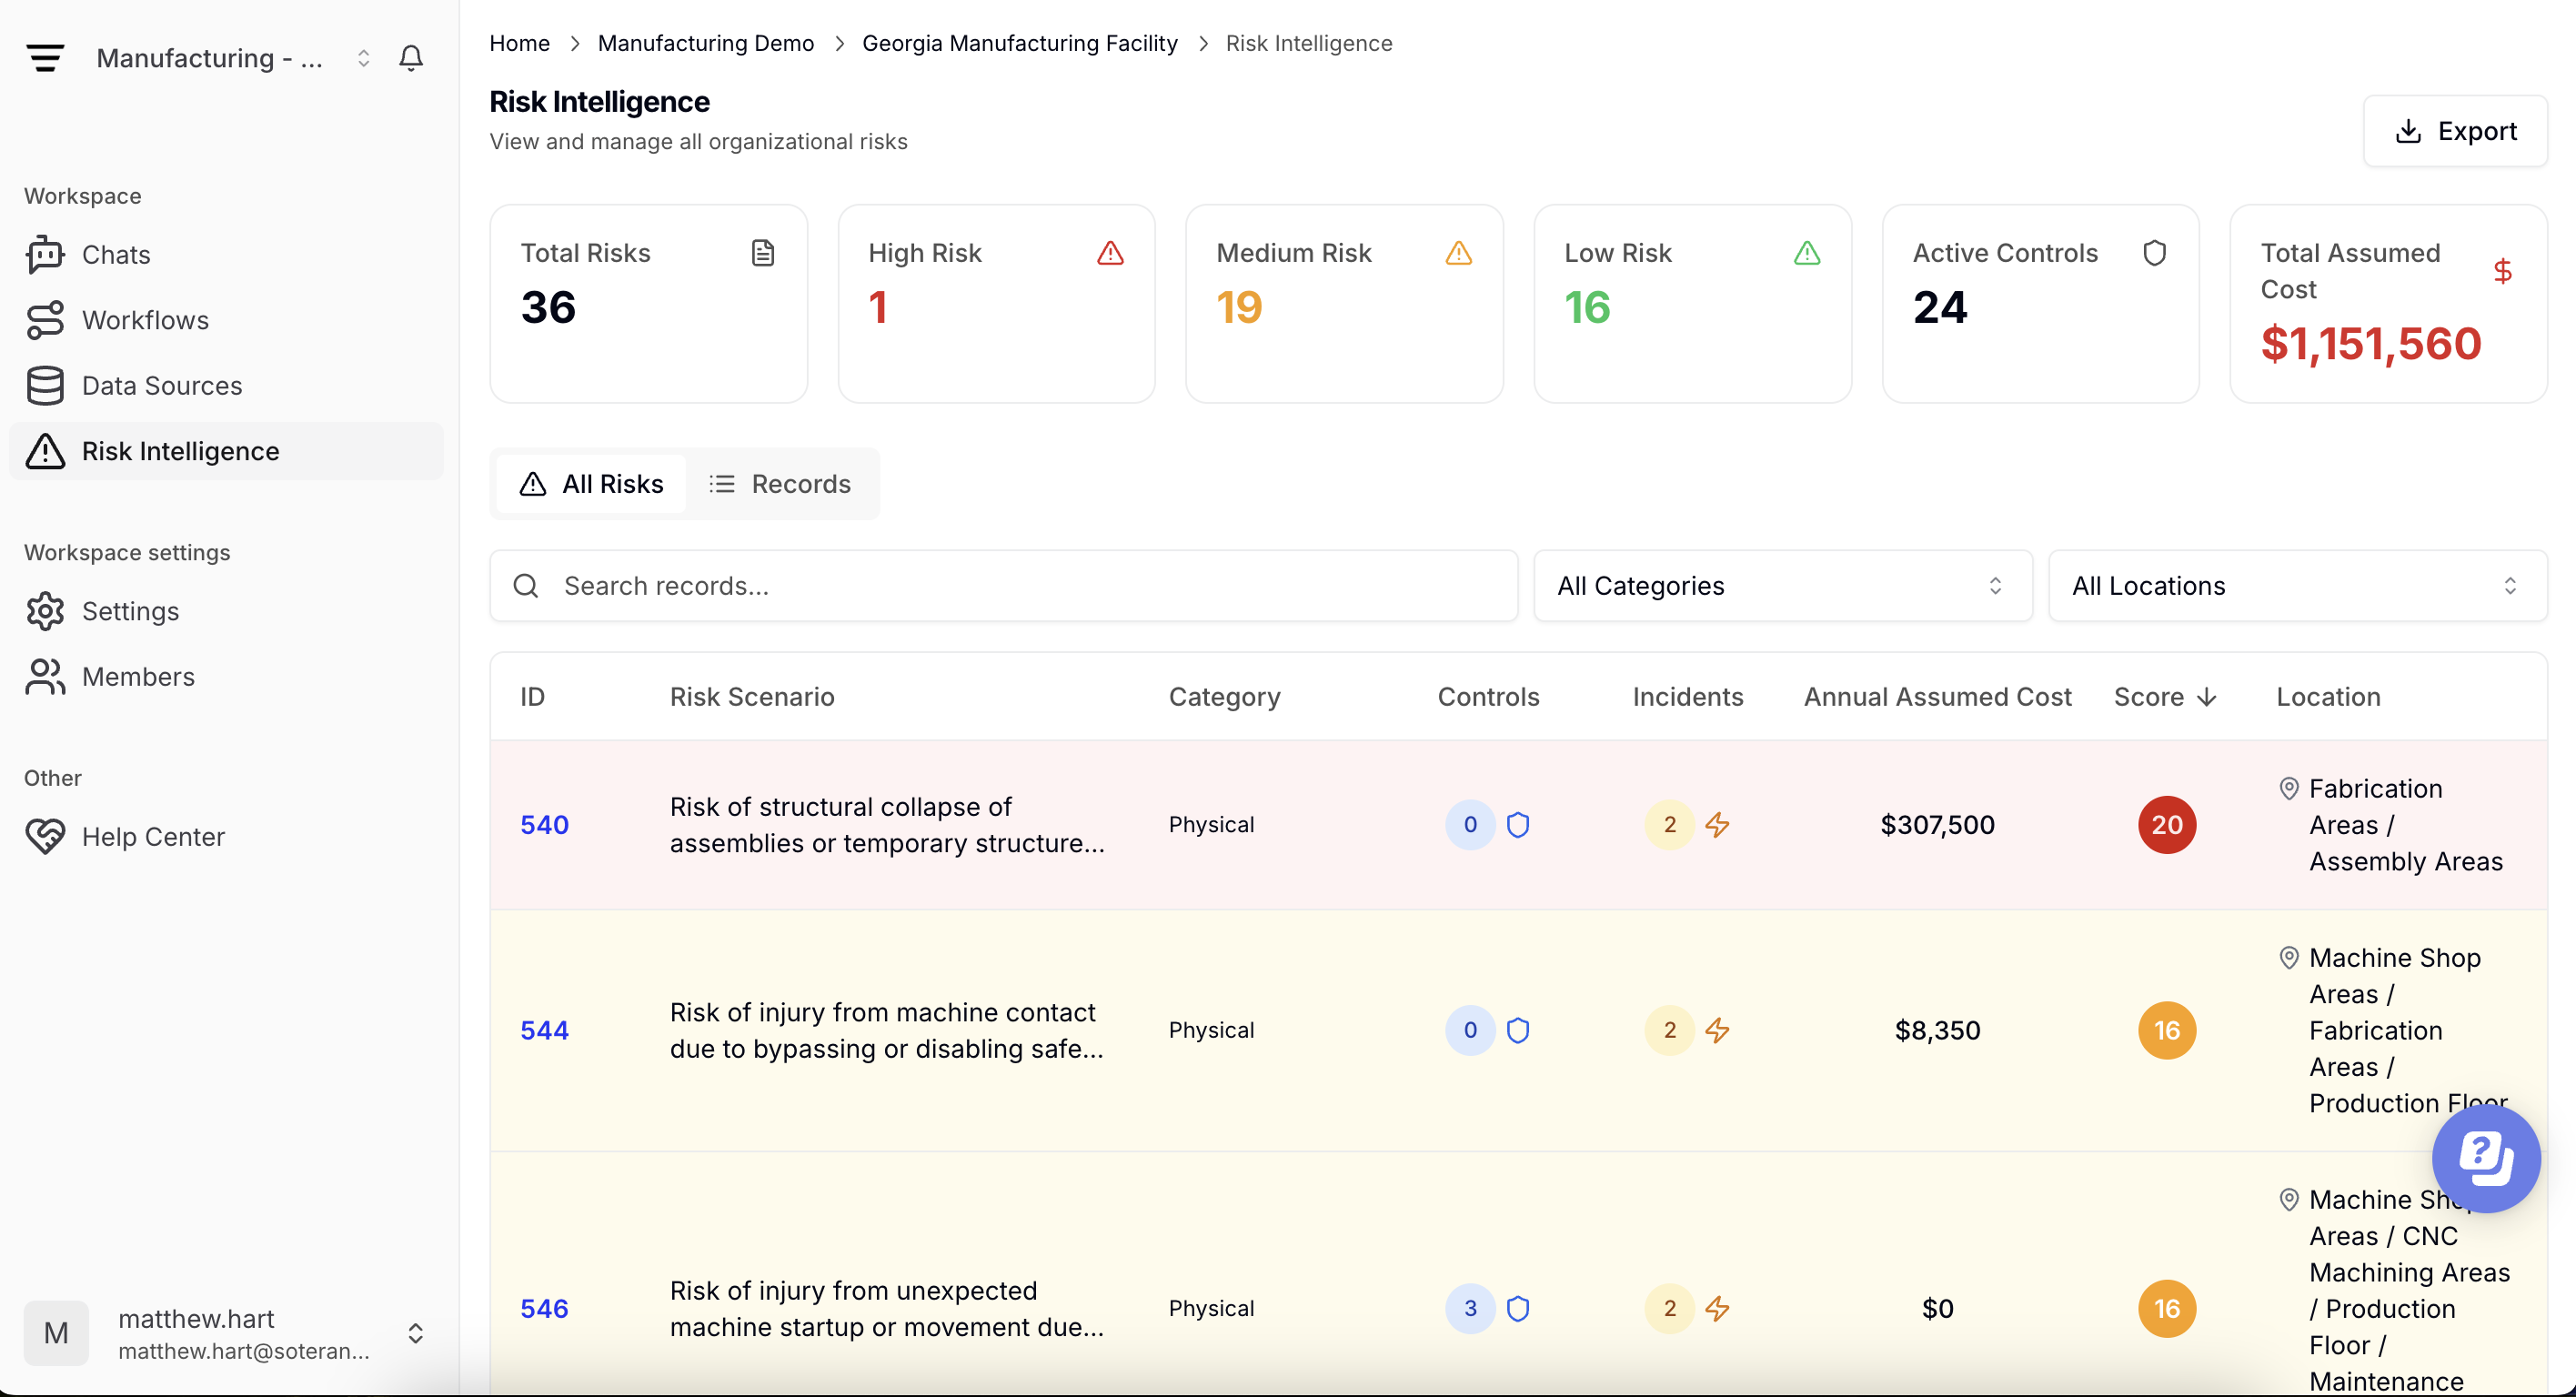Click the Members people icon

click(45, 677)
